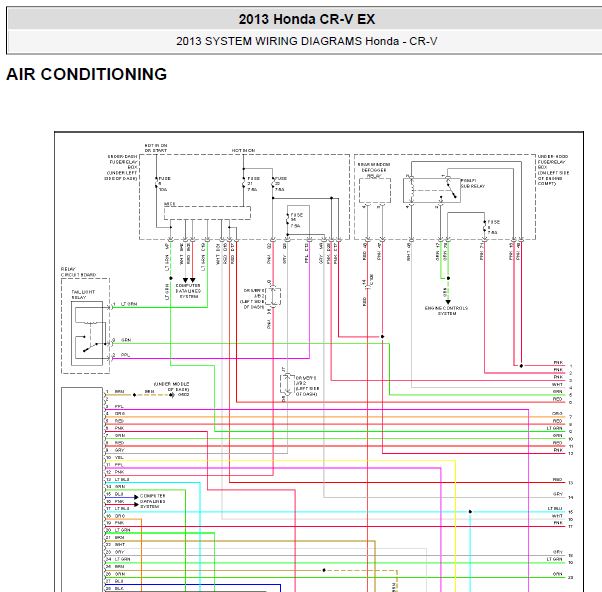Click the "TAIL LIGHT RELAY" label
The height and width of the screenshot is (592, 602).
83,294
